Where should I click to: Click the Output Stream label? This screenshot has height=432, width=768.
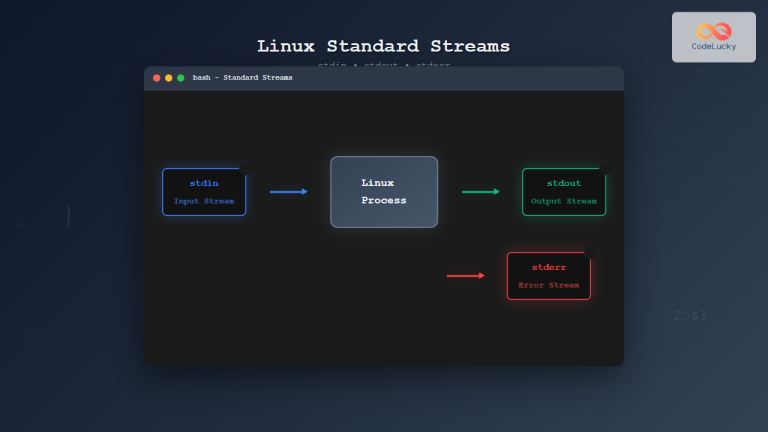(563, 201)
